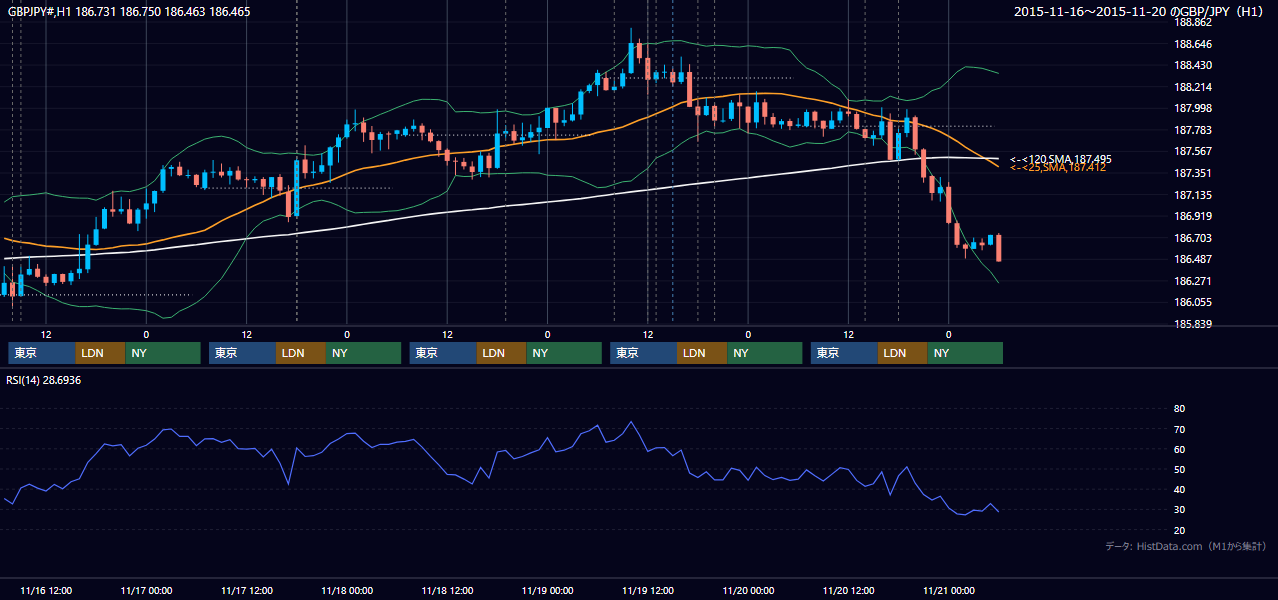Click the last red candlestick on the chart
1278x600 pixels.
click(x=998, y=248)
